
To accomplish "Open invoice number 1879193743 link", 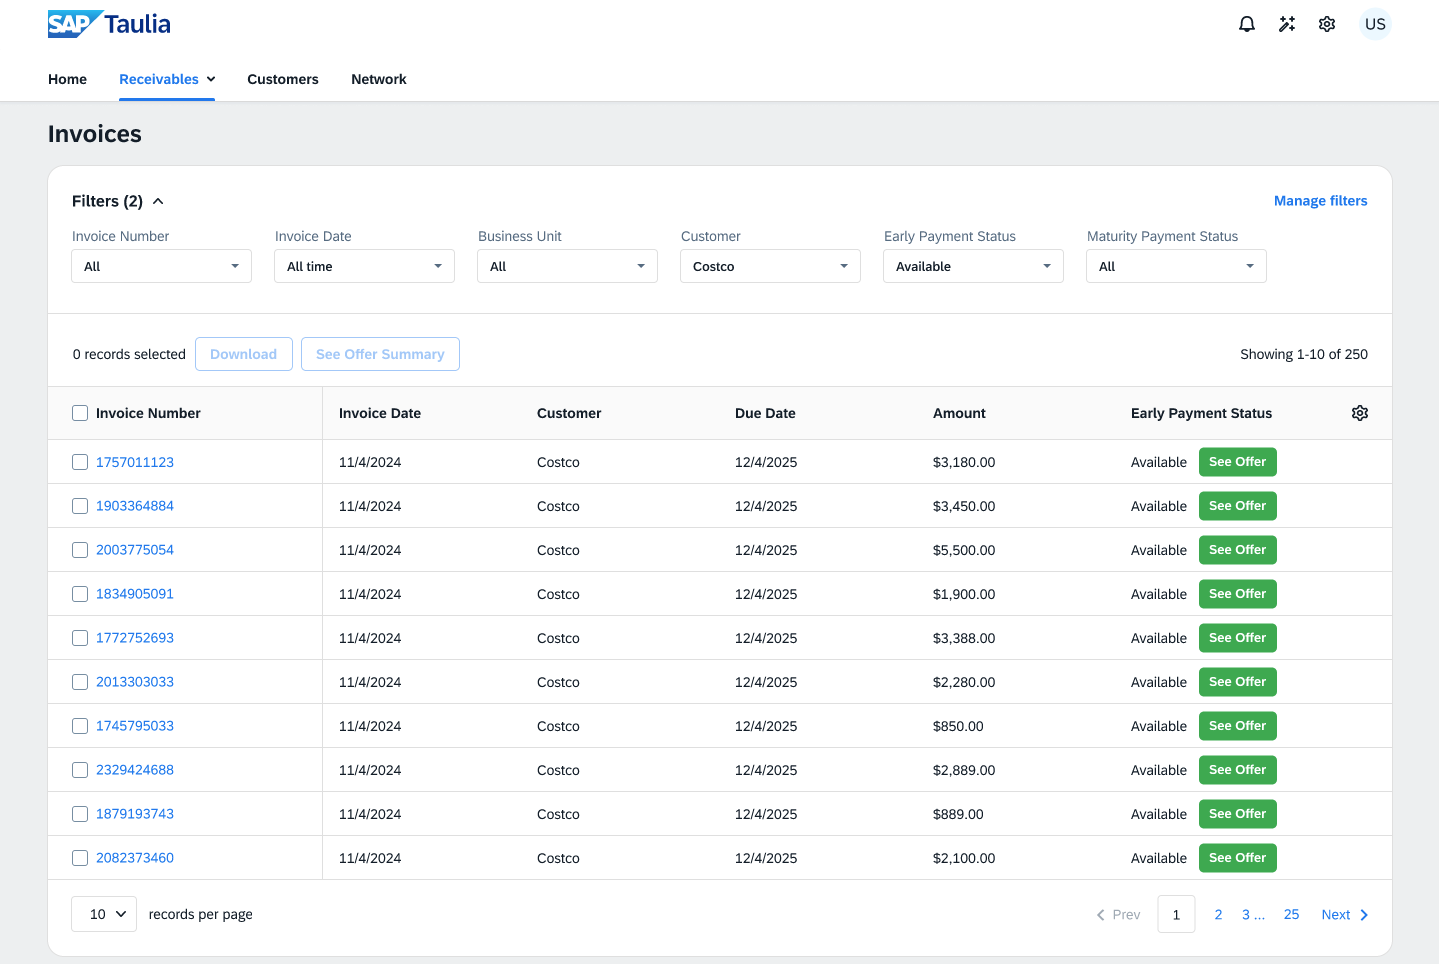I will tap(135, 814).
